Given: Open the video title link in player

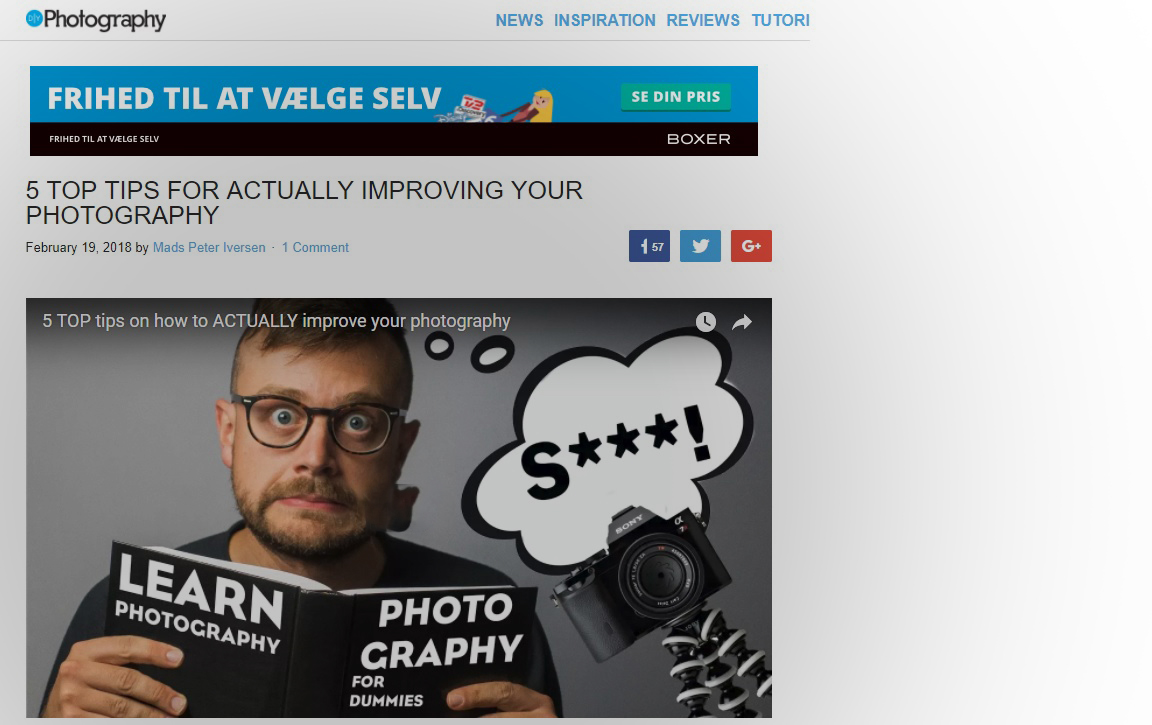Looking at the screenshot, I should click(x=276, y=321).
